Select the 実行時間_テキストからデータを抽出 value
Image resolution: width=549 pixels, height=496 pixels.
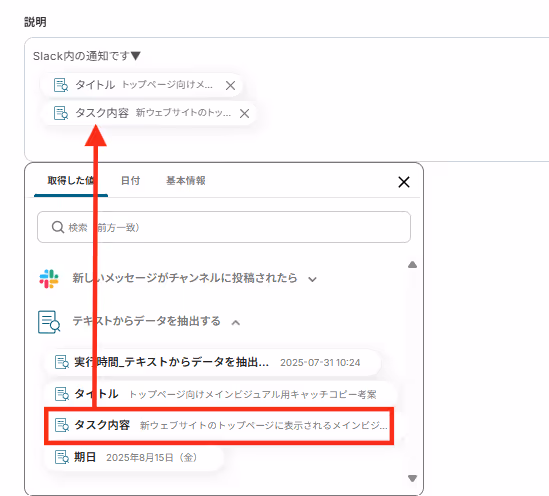point(212,362)
